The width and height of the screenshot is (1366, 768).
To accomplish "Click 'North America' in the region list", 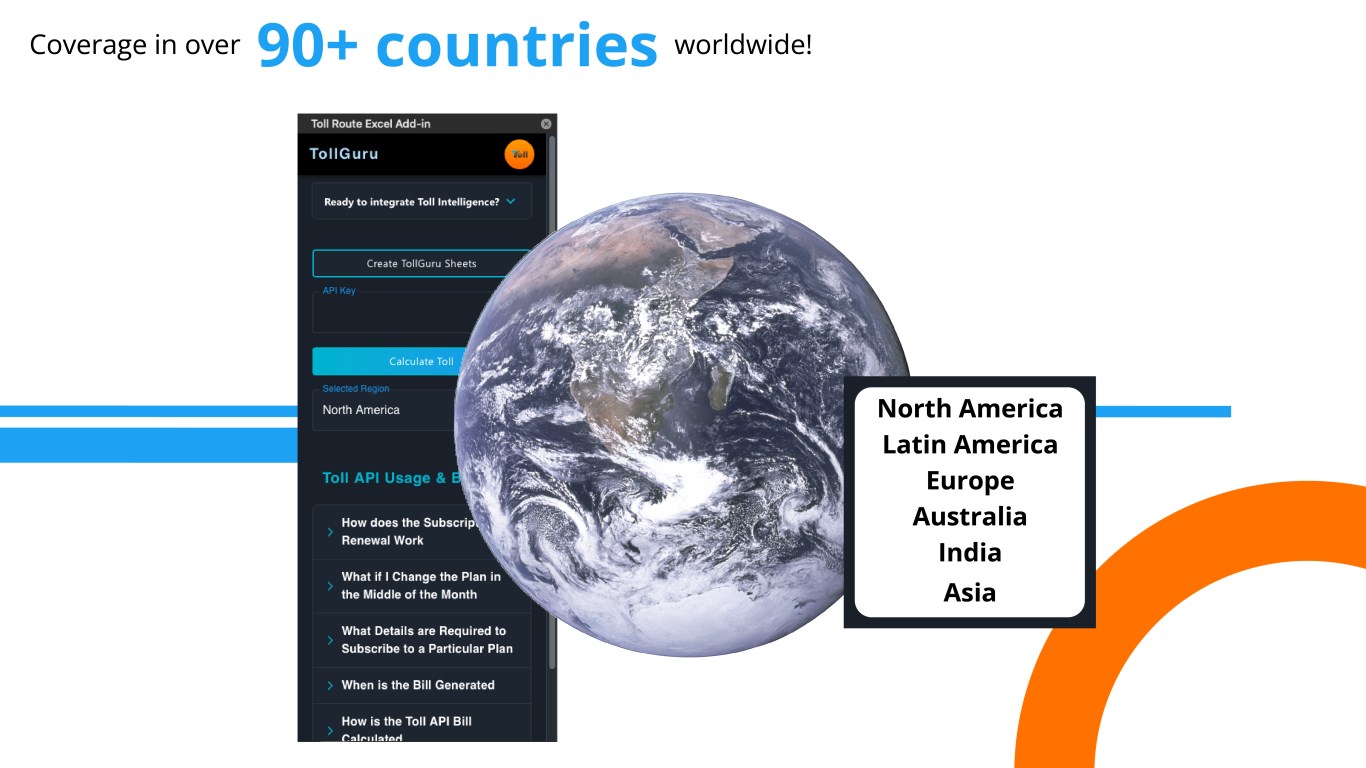I will (970, 408).
